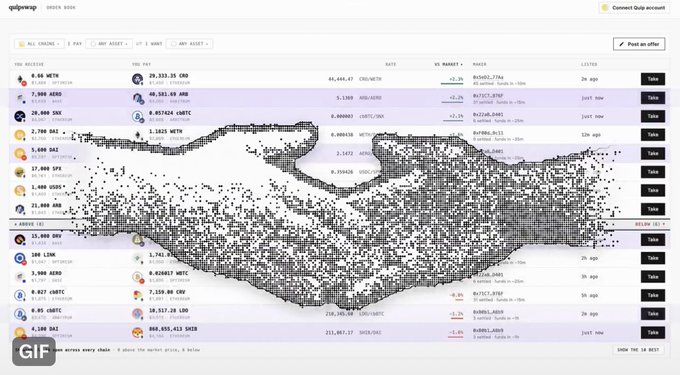Click the Post an offer button

click(x=639, y=44)
